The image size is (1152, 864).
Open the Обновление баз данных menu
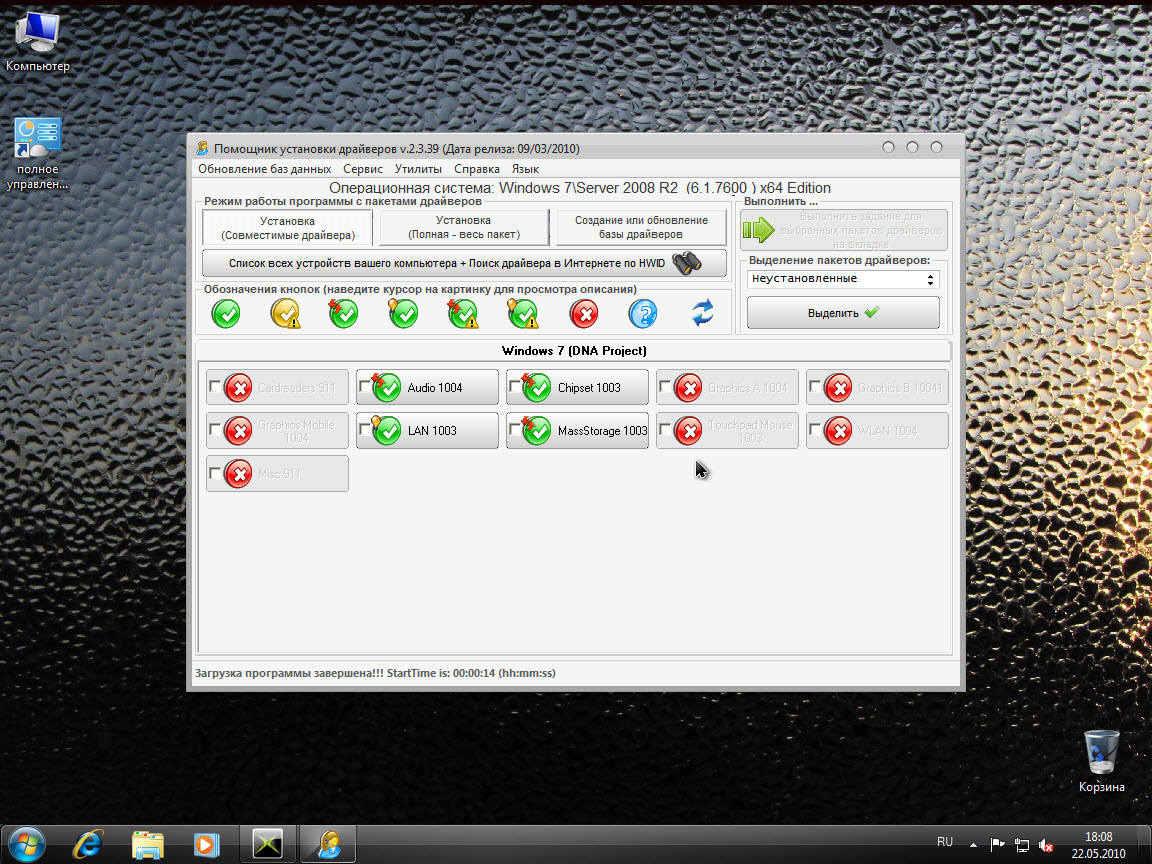[264, 169]
